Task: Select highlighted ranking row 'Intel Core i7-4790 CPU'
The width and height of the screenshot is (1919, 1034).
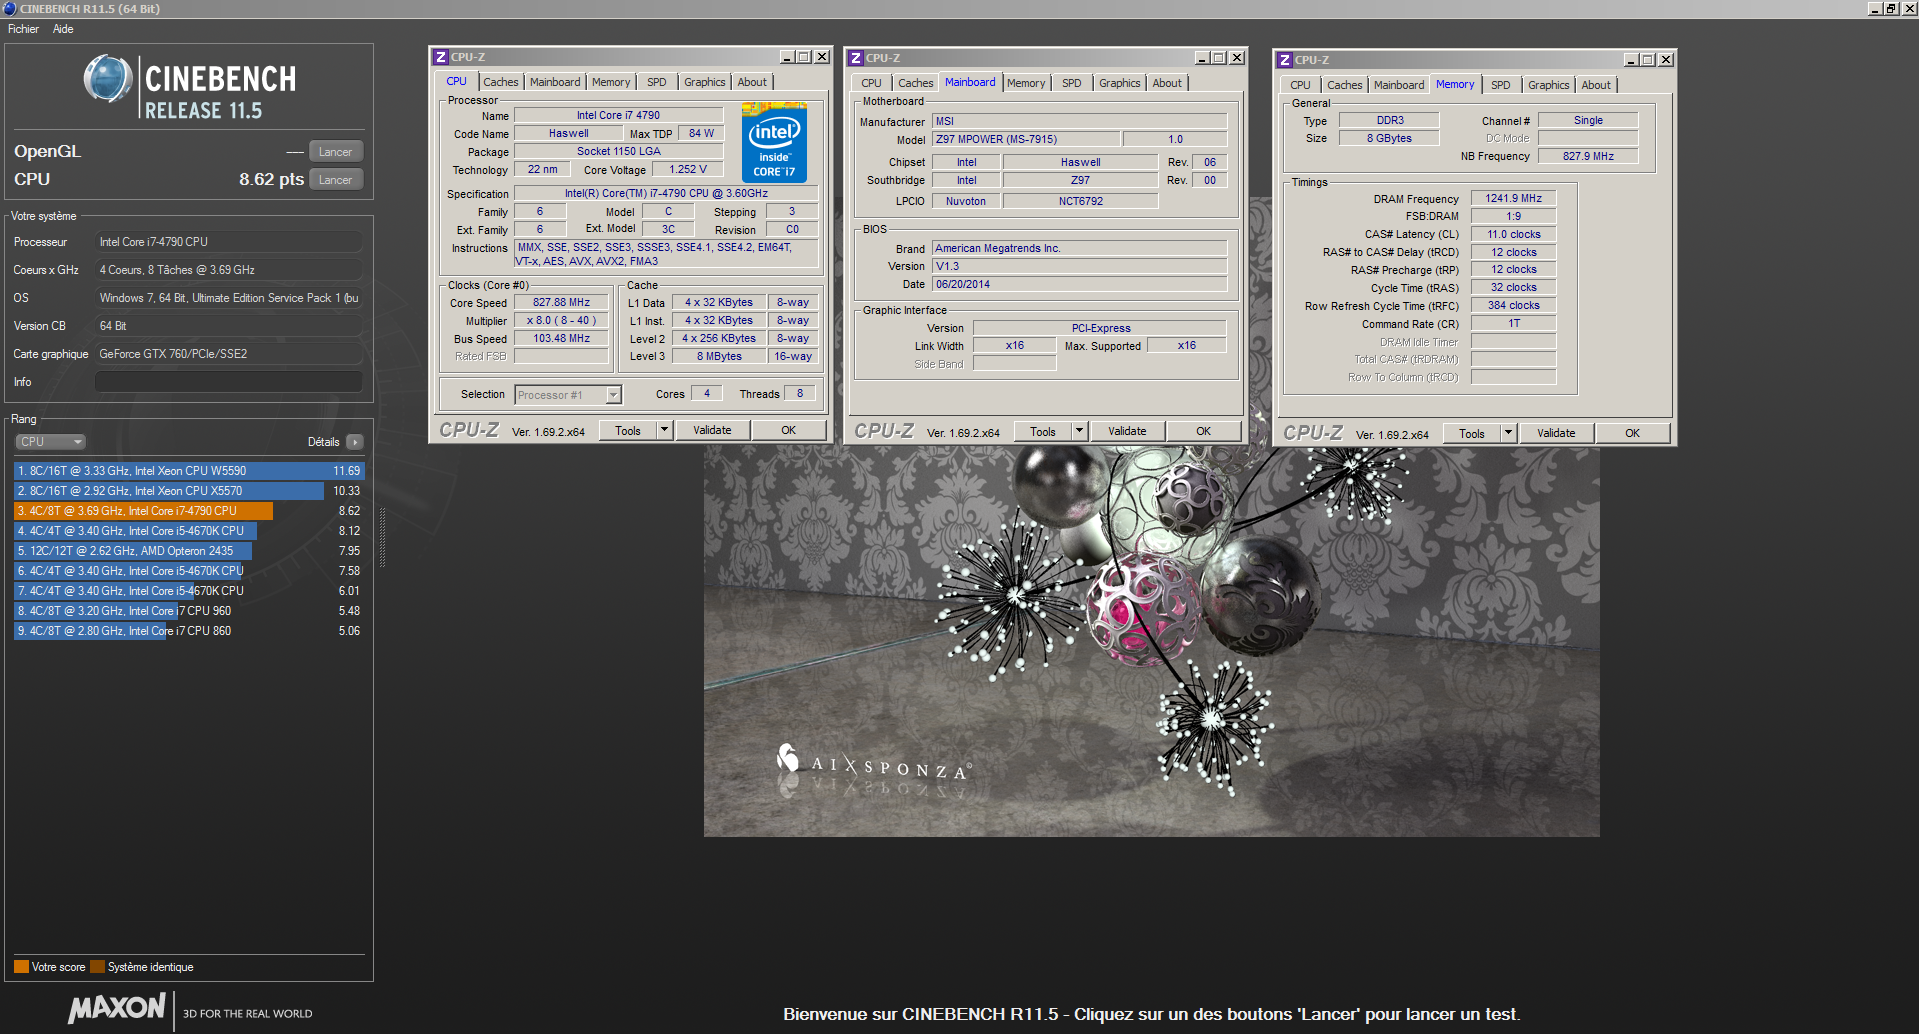Action: point(189,511)
